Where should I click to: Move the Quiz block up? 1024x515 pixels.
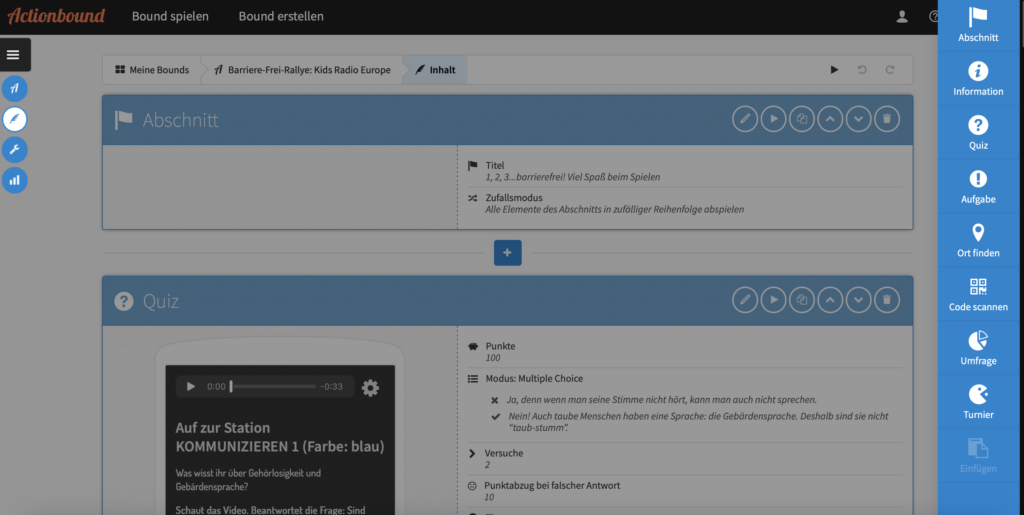click(829, 300)
